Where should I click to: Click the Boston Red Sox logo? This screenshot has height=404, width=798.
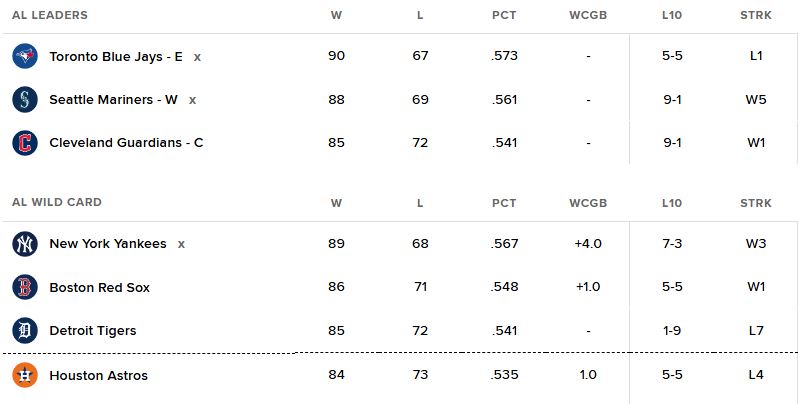pos(25,287)
